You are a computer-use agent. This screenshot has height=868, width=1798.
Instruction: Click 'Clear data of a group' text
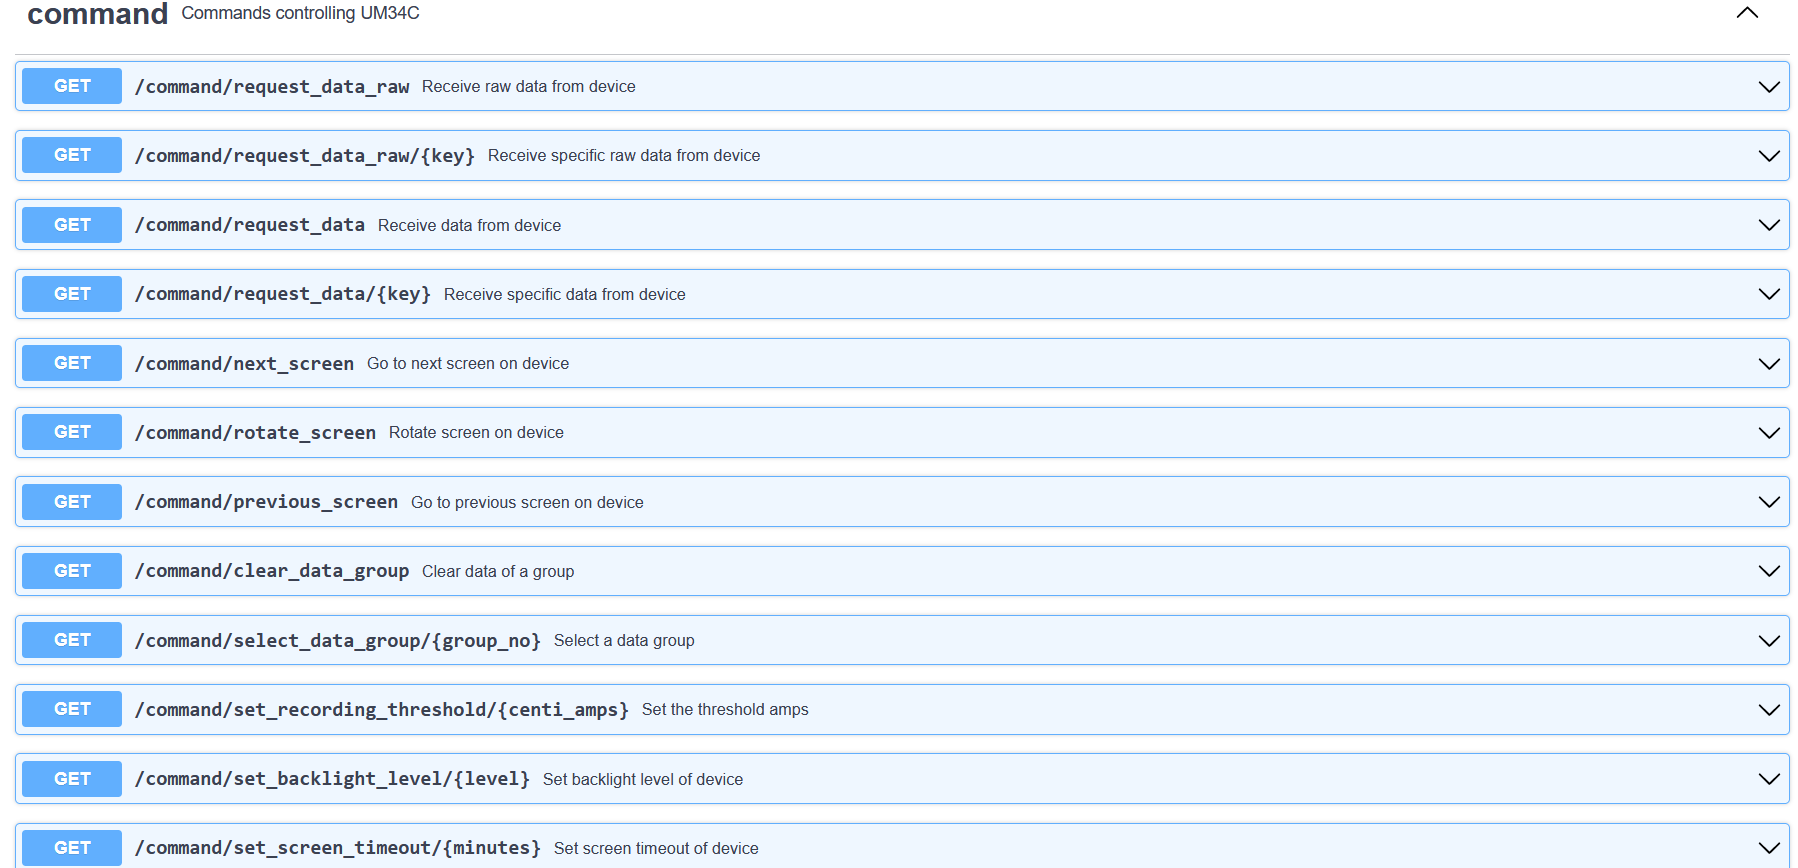[498, 572]
